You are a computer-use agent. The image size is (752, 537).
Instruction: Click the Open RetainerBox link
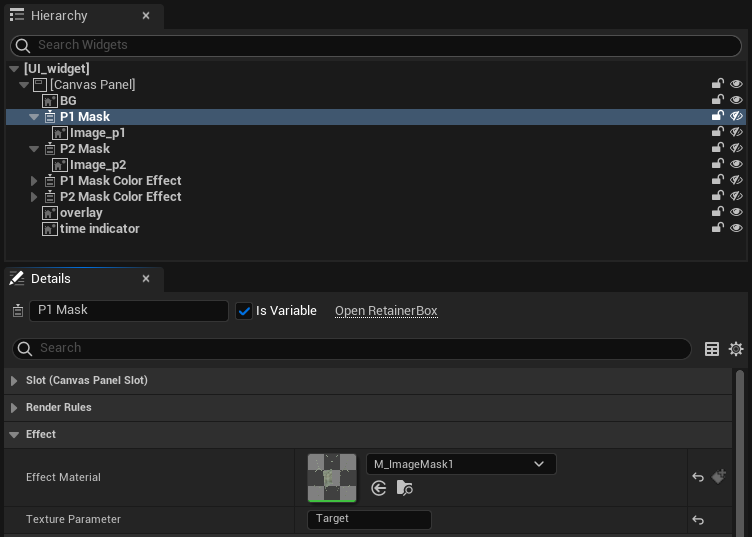(x=386, y=311)
